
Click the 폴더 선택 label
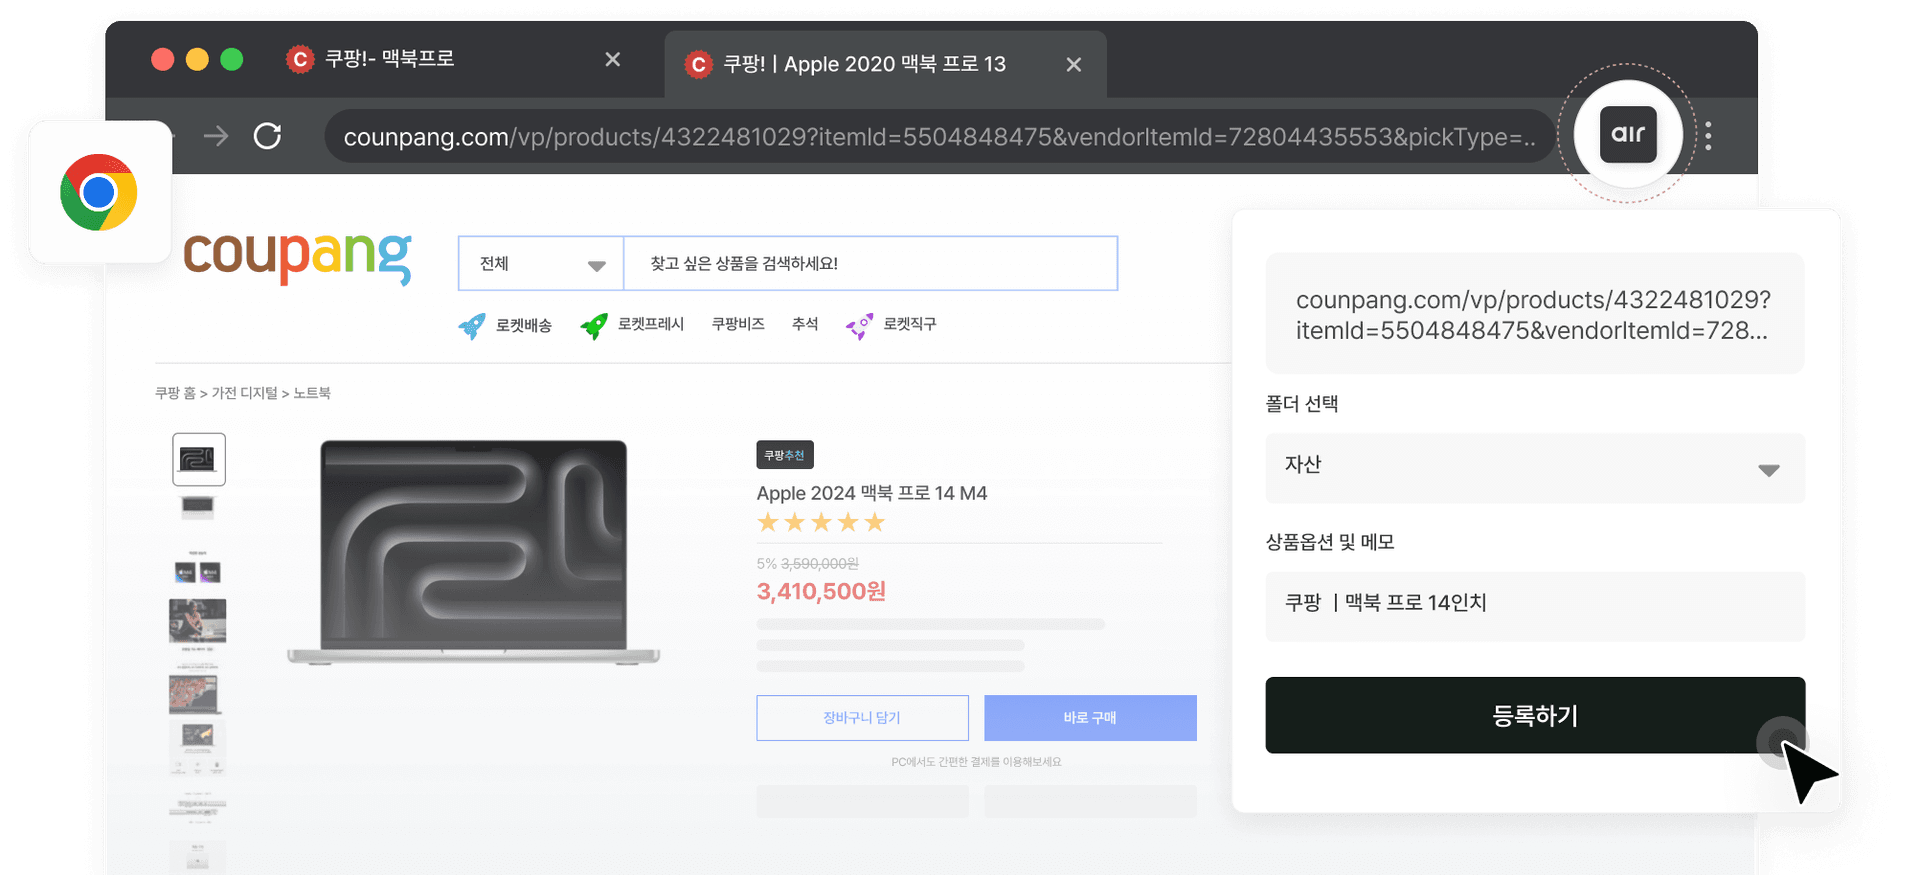point(1302,404)
